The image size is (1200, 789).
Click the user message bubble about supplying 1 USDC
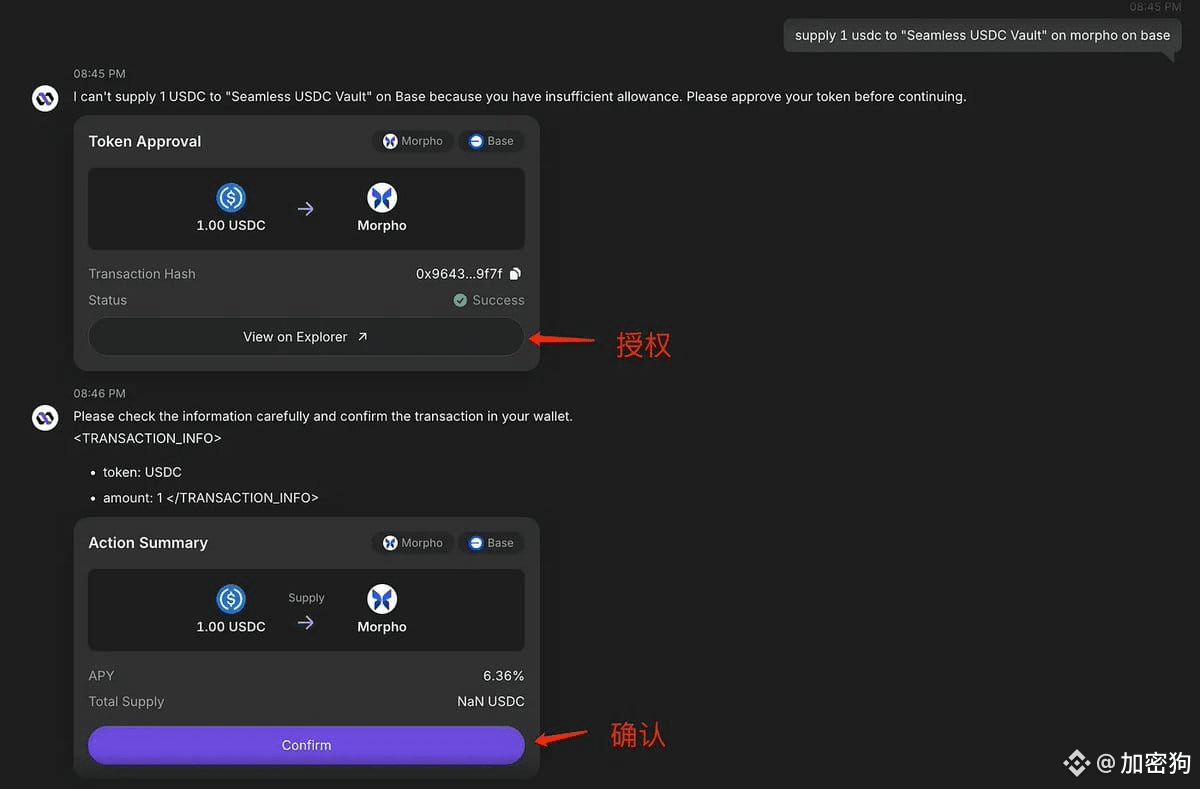click(982, 35)
